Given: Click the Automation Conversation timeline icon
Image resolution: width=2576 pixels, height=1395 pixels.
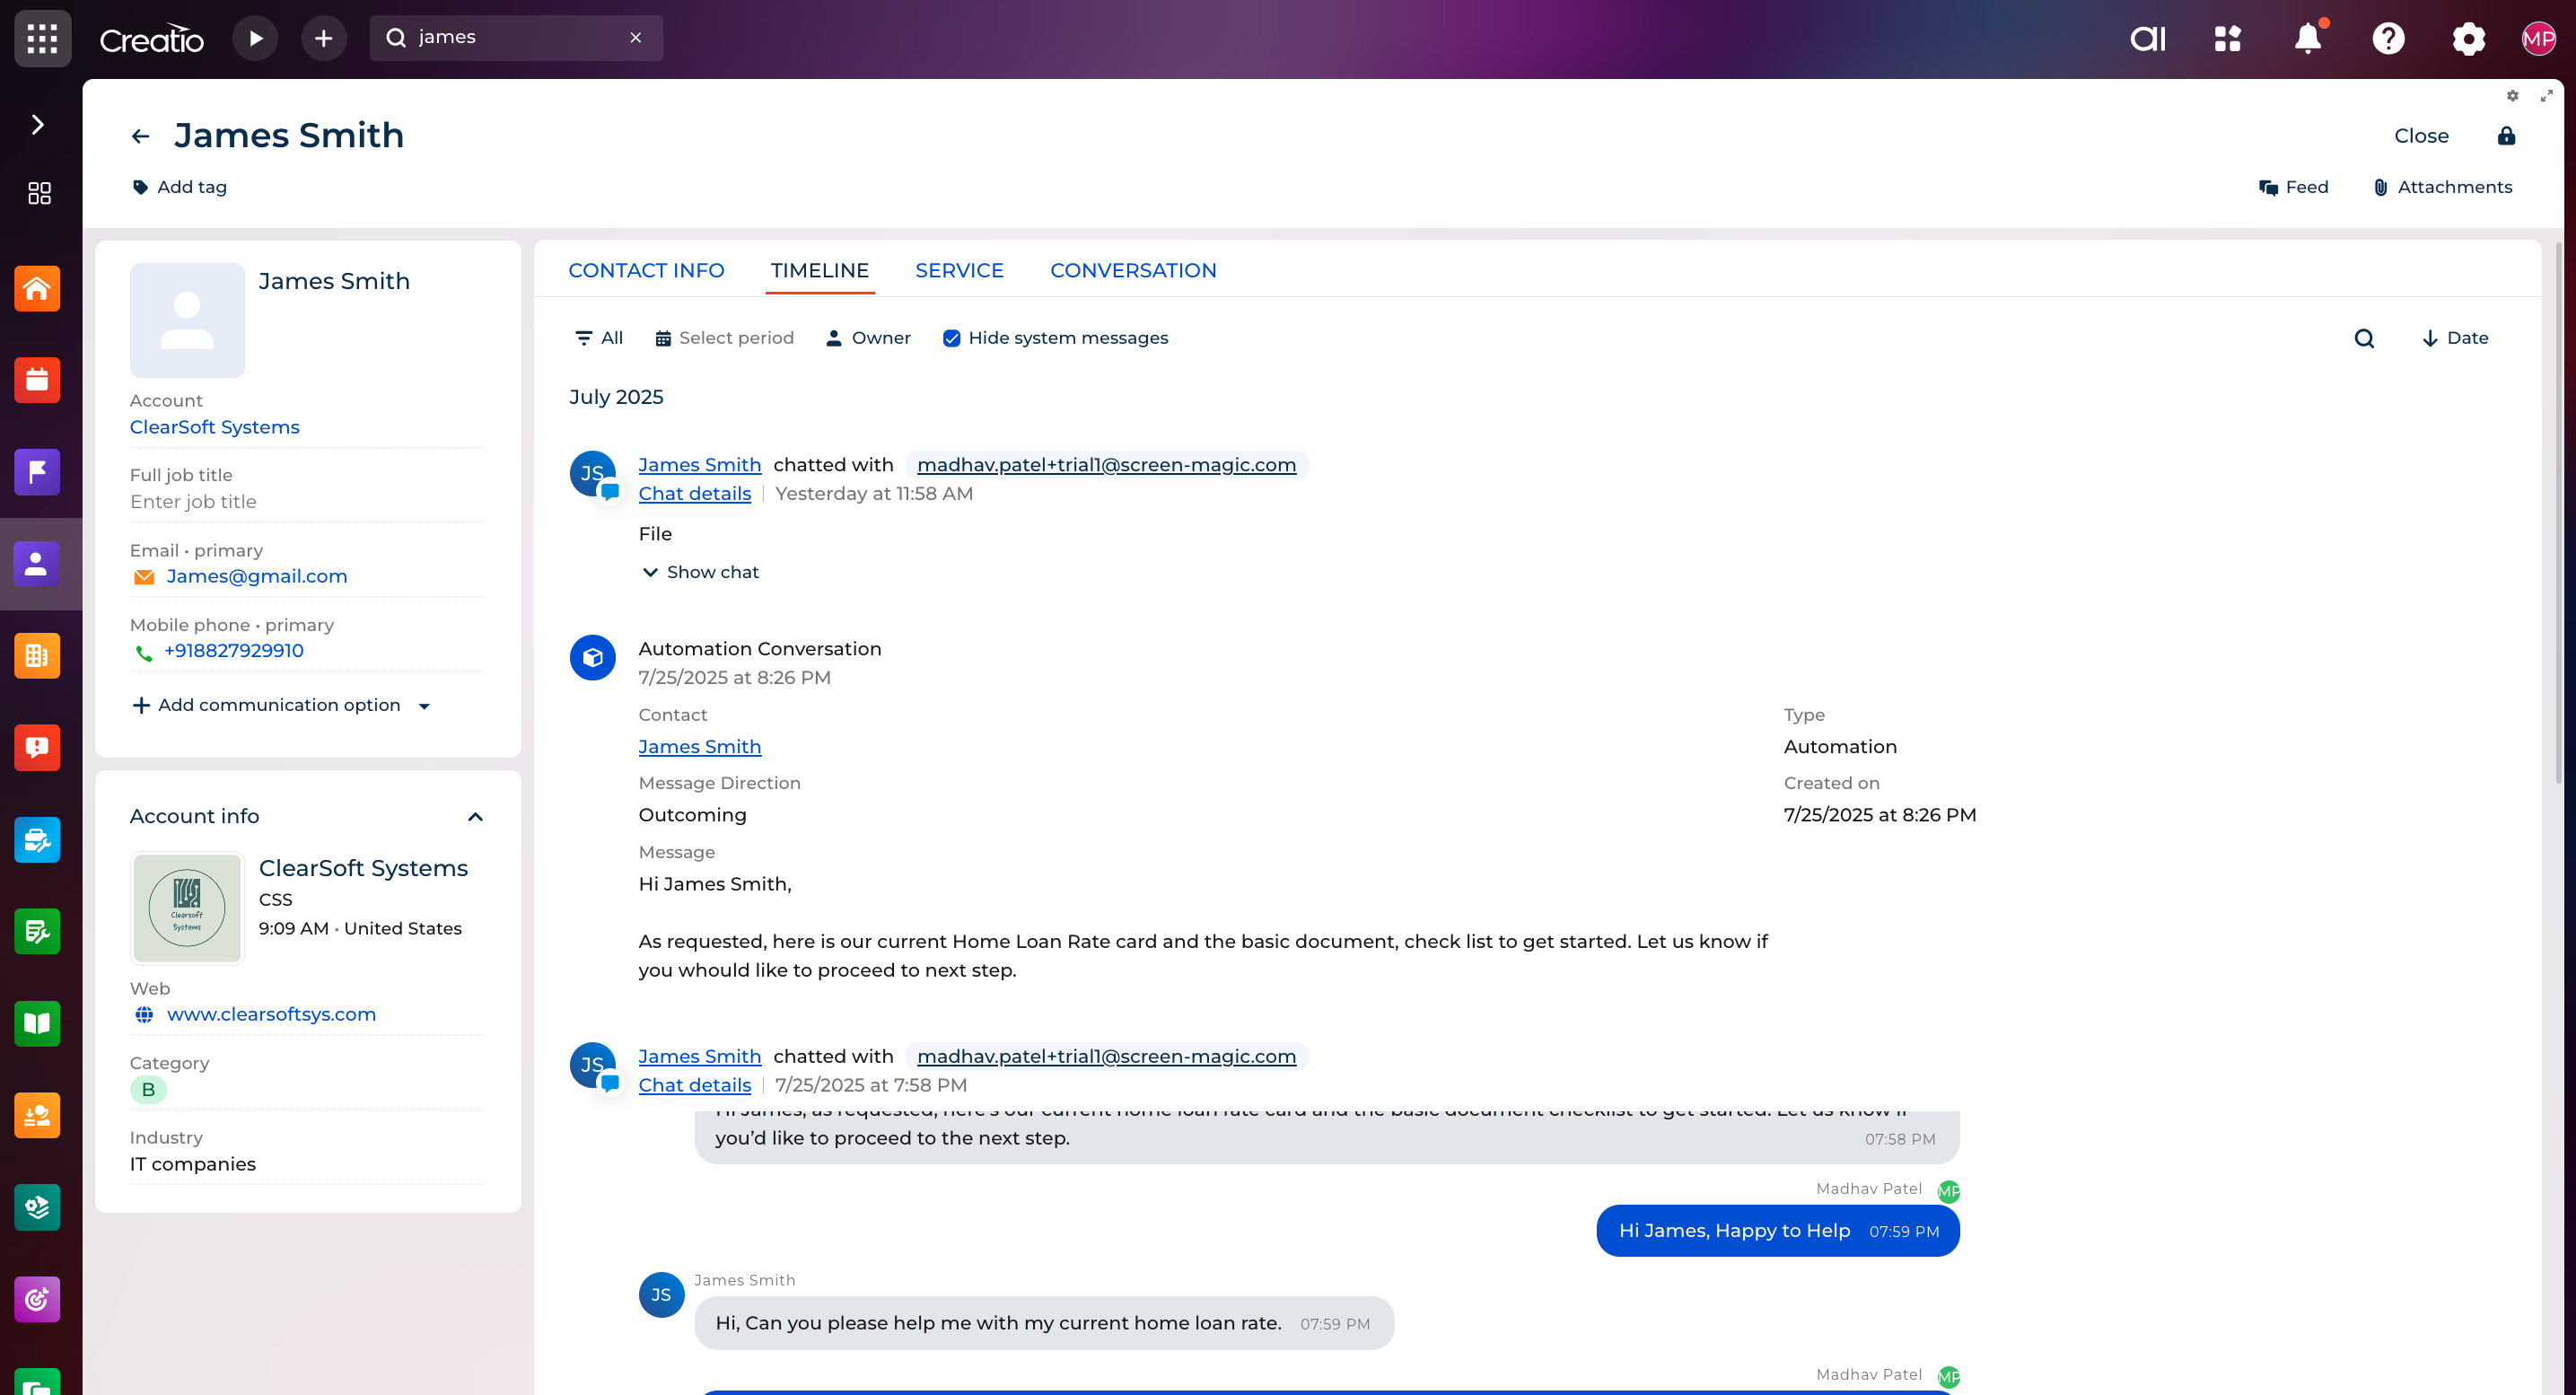Looking at the screenshot, I should [592, 658].
